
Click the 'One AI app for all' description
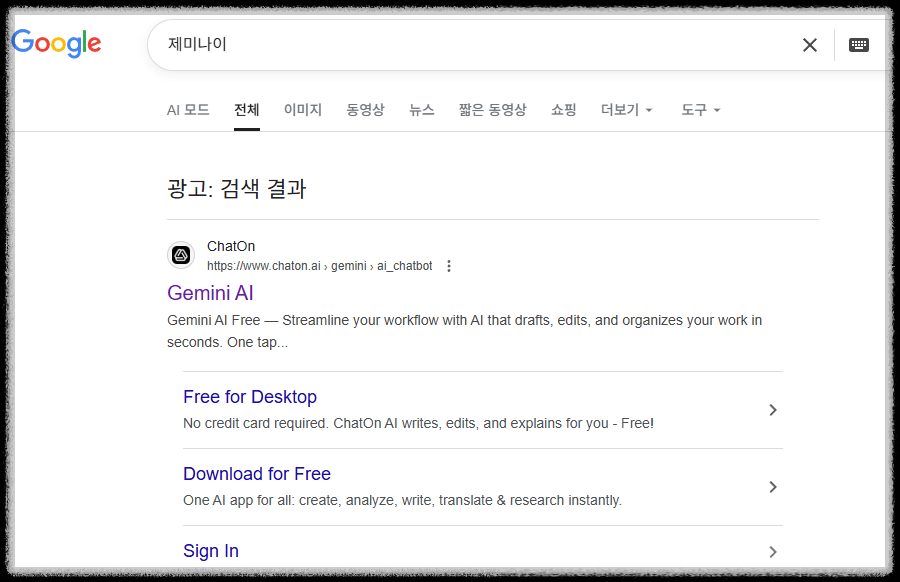(x=402, y=500)
